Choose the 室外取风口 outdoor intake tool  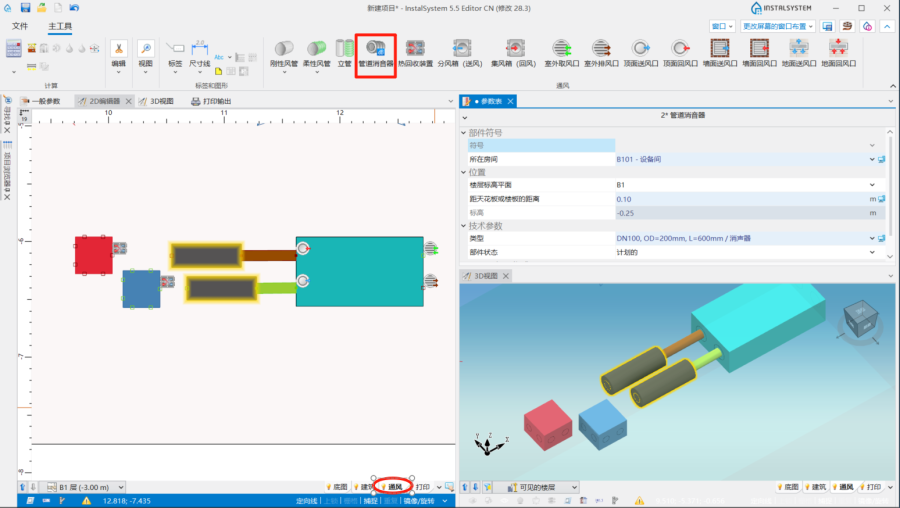[562, 51]
